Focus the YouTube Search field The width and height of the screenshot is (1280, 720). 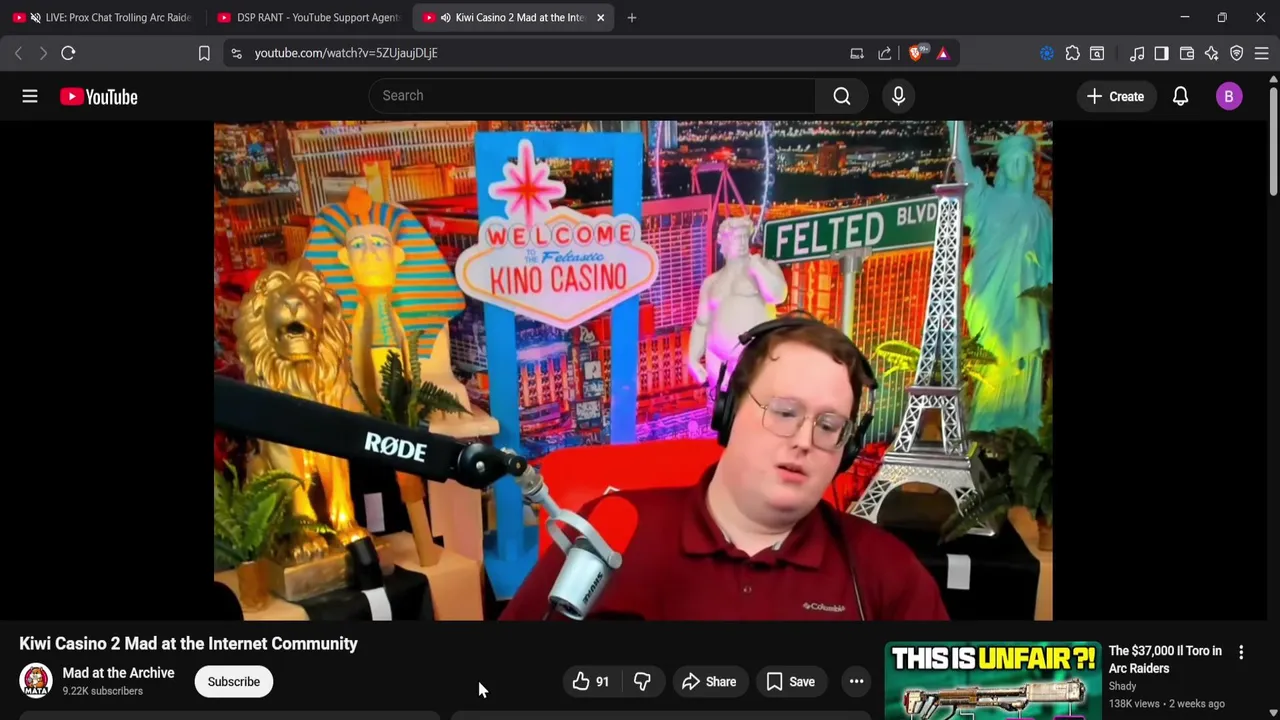click(x=592, y=96)
